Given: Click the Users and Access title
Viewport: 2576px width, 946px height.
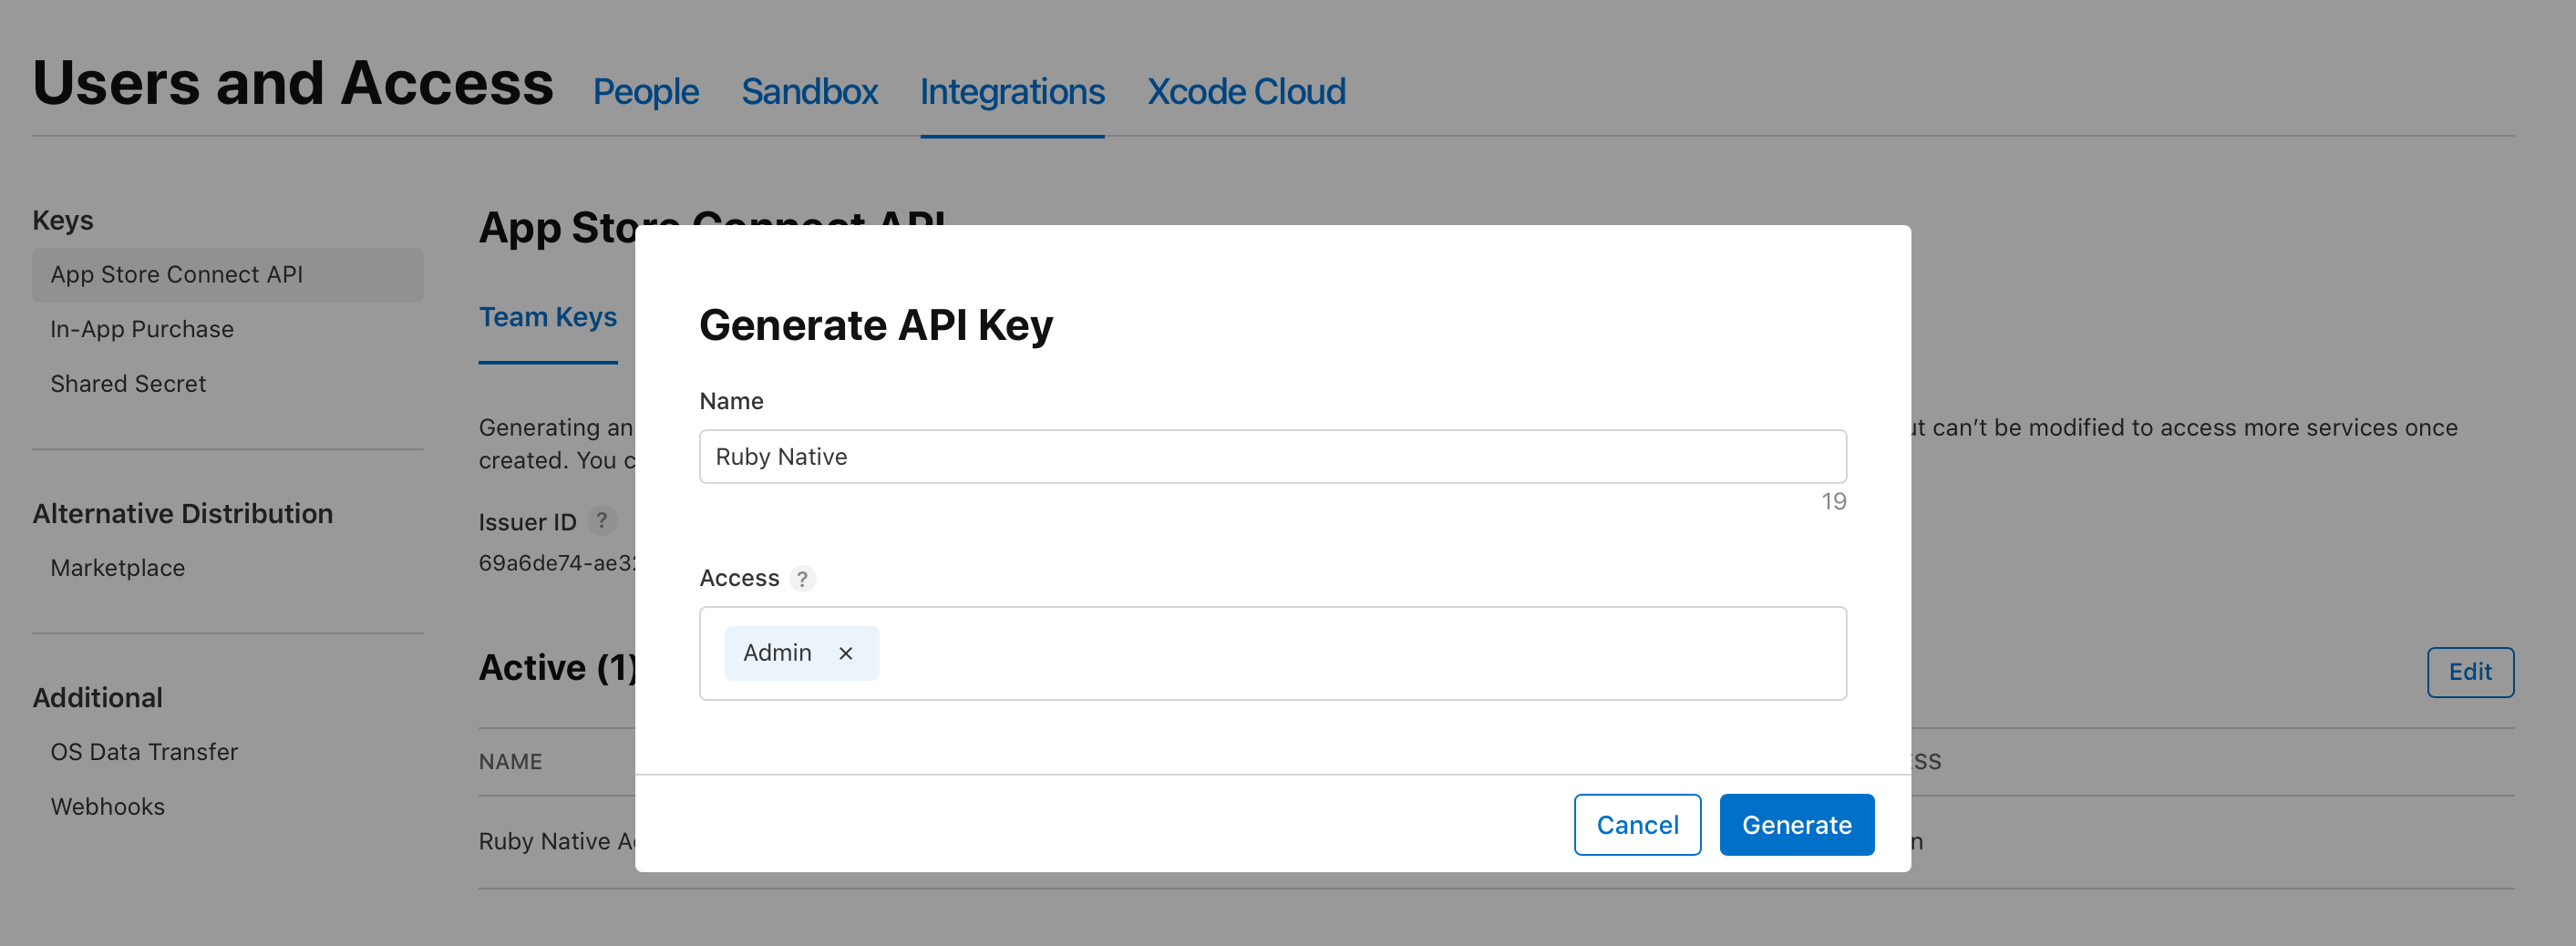Looking at the screenshot, I should pos(293,83).
